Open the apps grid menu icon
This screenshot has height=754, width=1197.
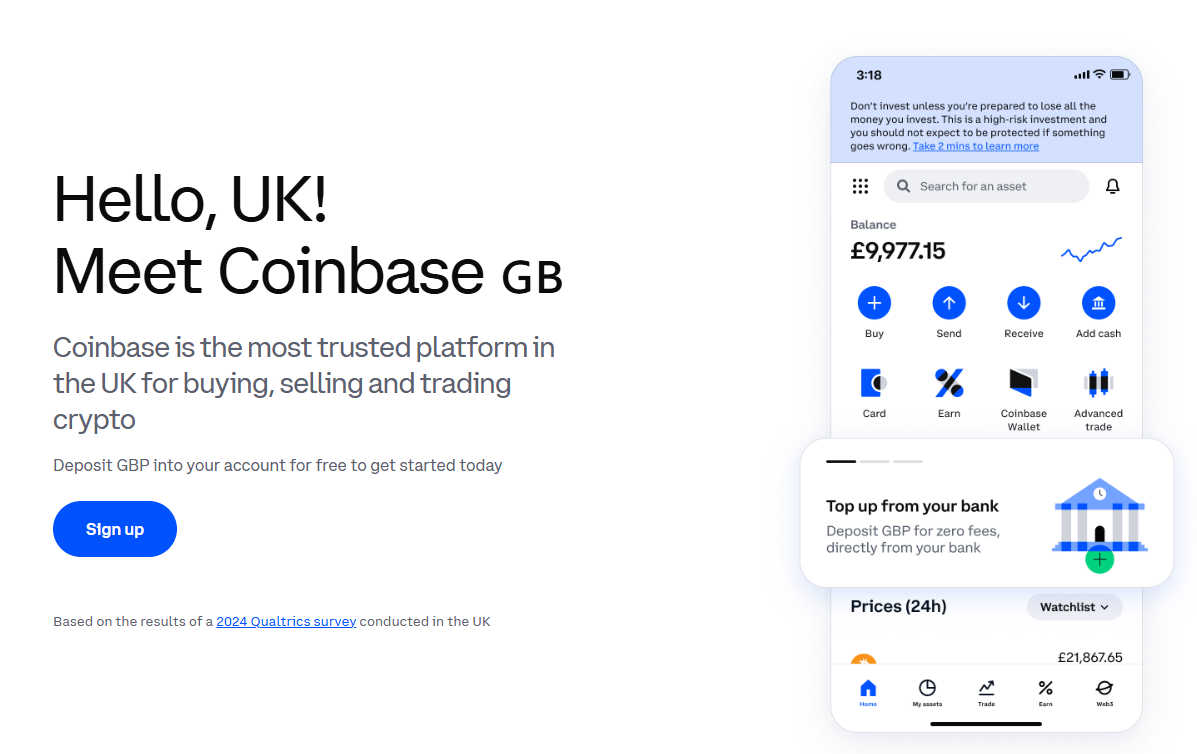(860, 186)
